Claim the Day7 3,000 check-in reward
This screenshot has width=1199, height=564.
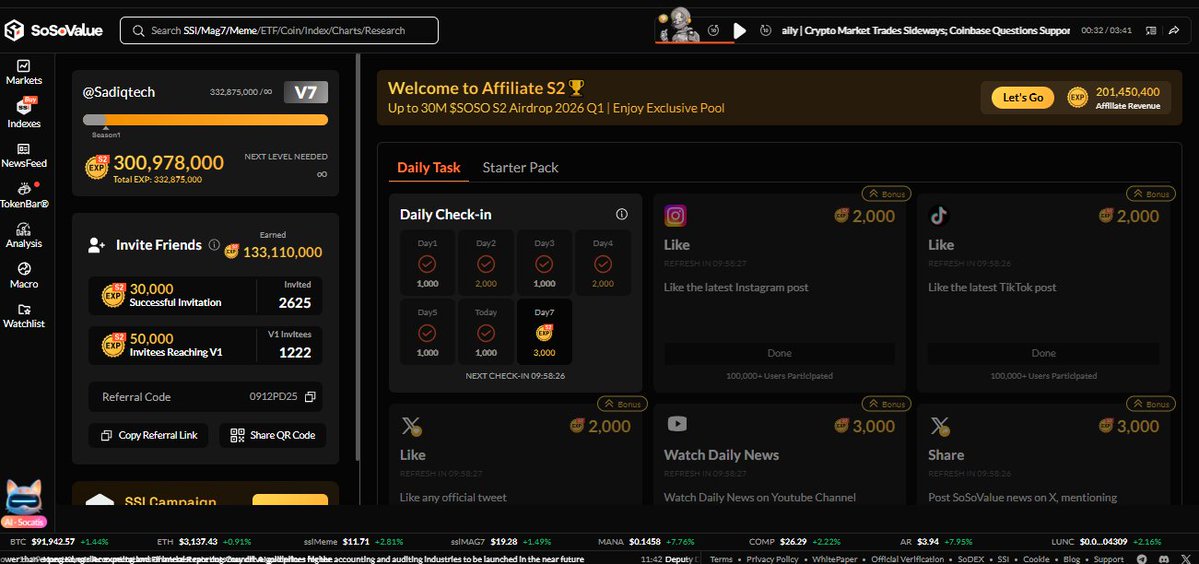[x=544, y=332]
